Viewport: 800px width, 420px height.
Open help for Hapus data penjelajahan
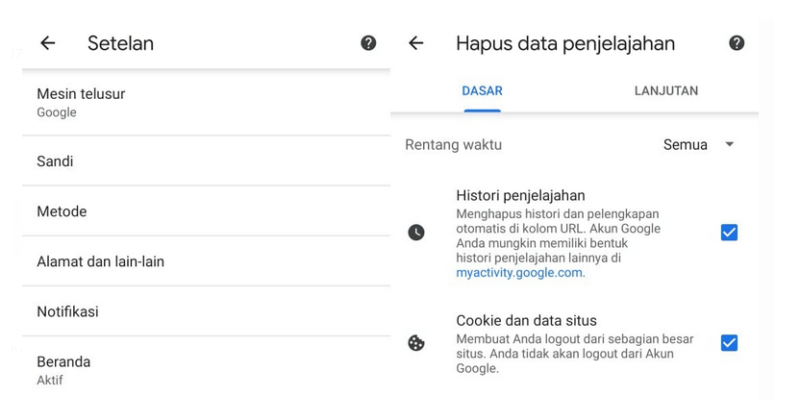click(x=736, y=43)
